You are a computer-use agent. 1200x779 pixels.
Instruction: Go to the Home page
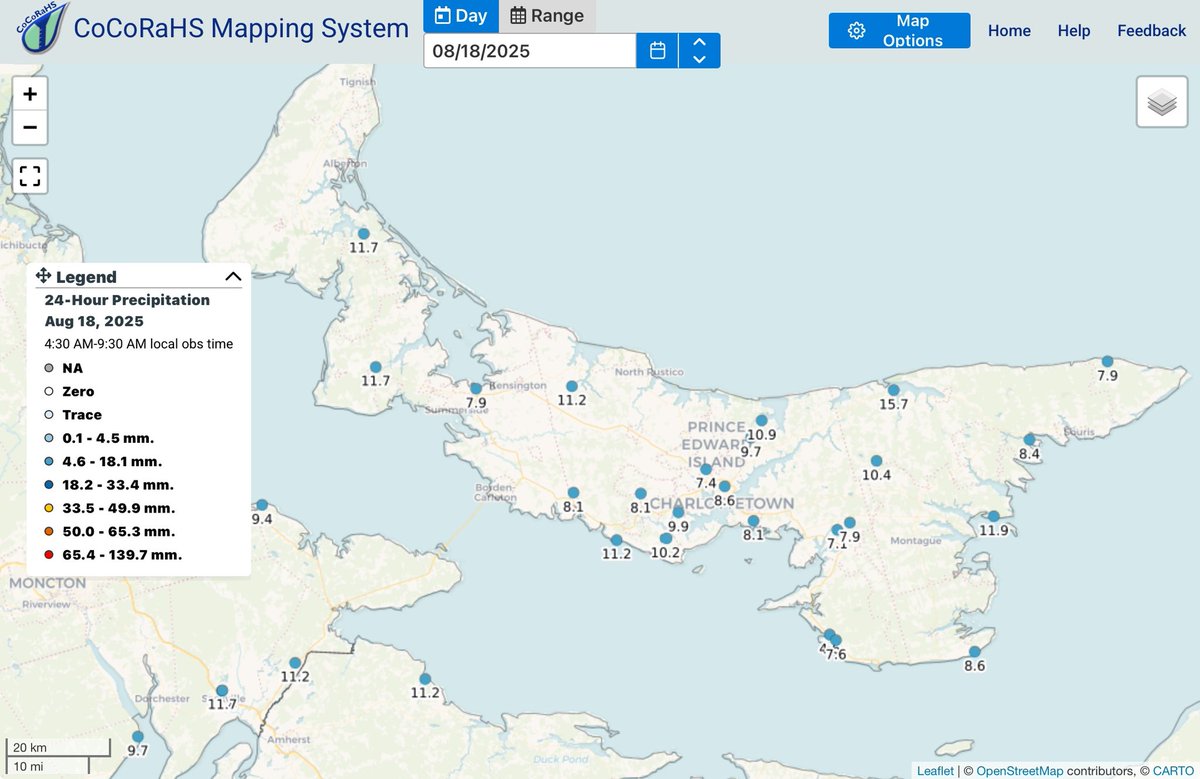pos(1009,31)
